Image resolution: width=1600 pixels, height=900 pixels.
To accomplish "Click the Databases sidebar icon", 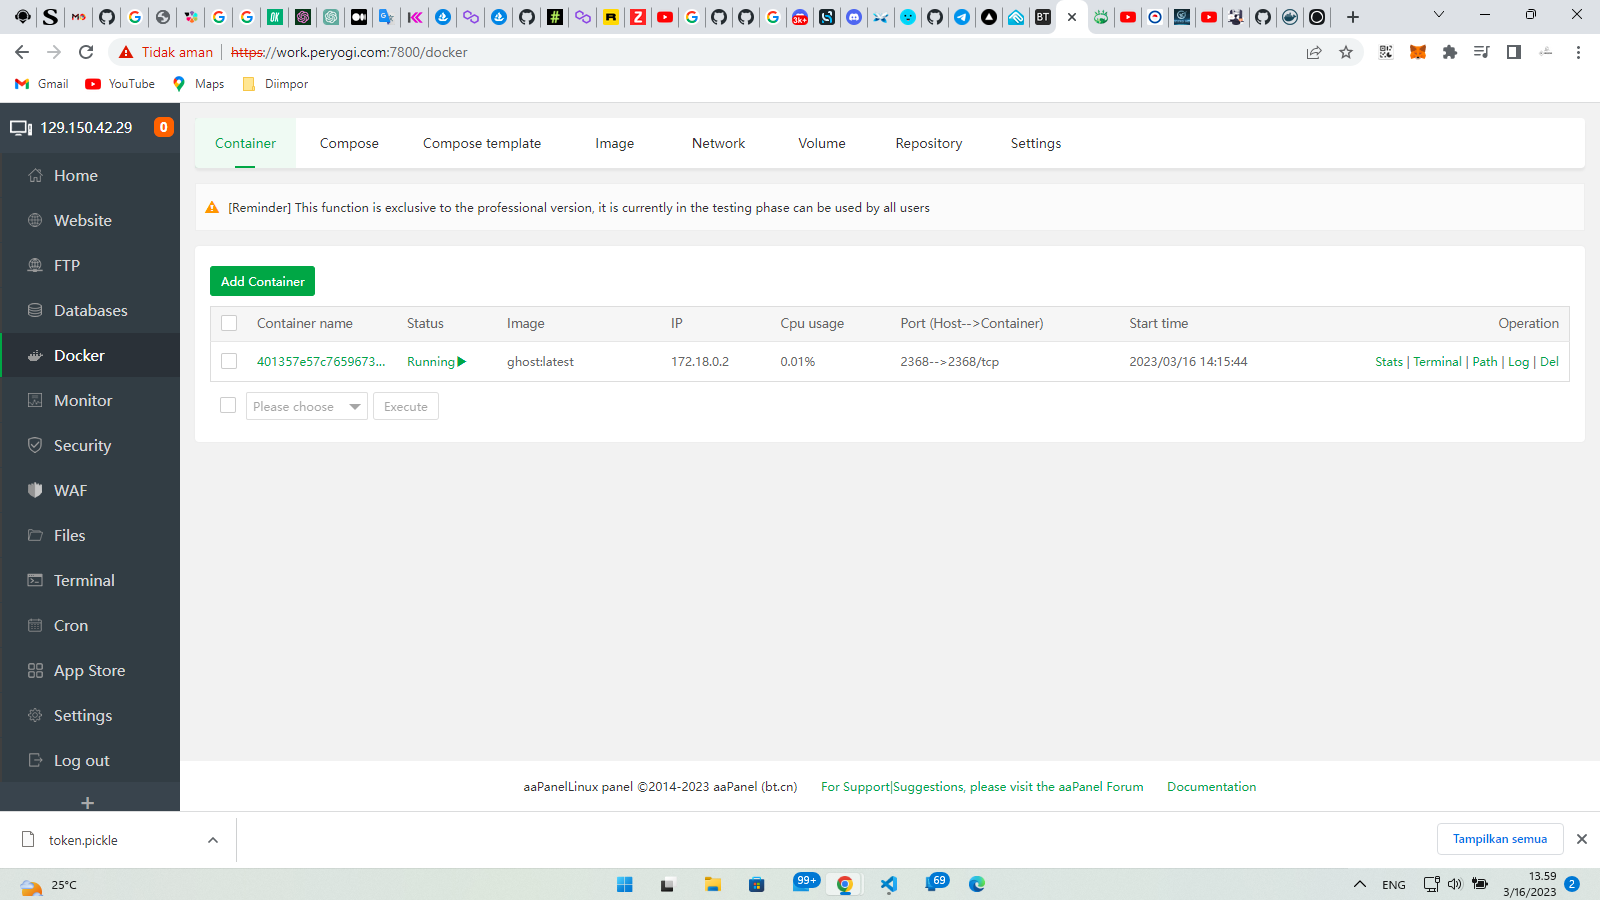I will click(x=35, y=311).
